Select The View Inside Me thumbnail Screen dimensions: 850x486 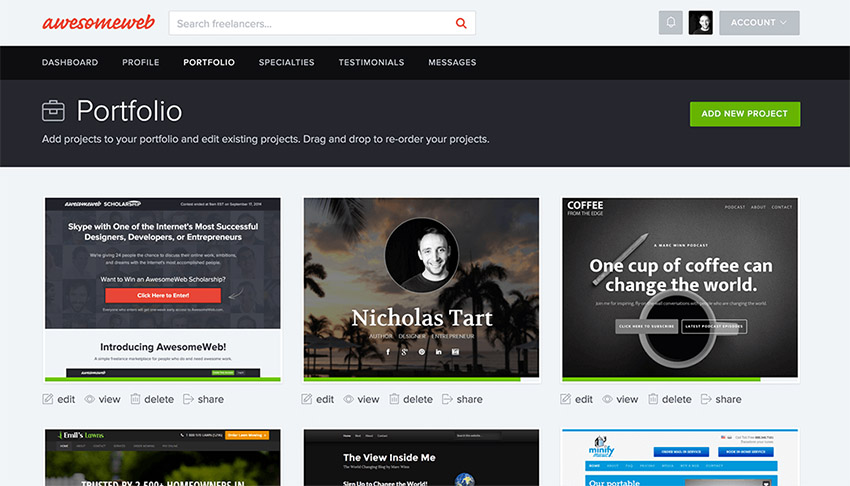(x=421, y=457)
